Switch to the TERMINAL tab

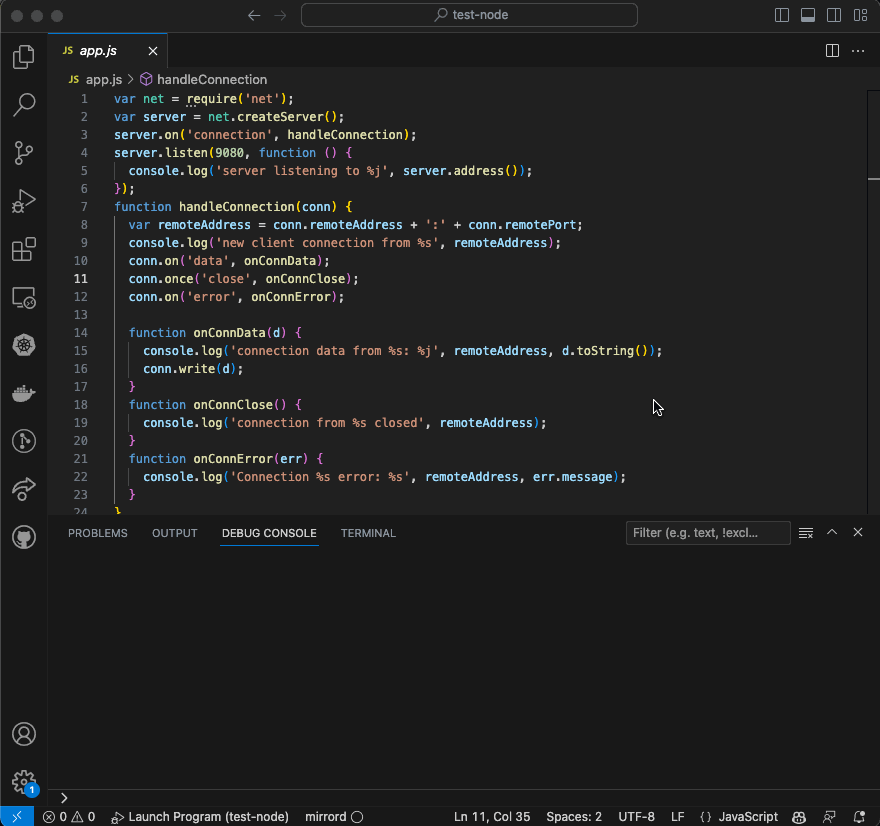tap(368, 533)
